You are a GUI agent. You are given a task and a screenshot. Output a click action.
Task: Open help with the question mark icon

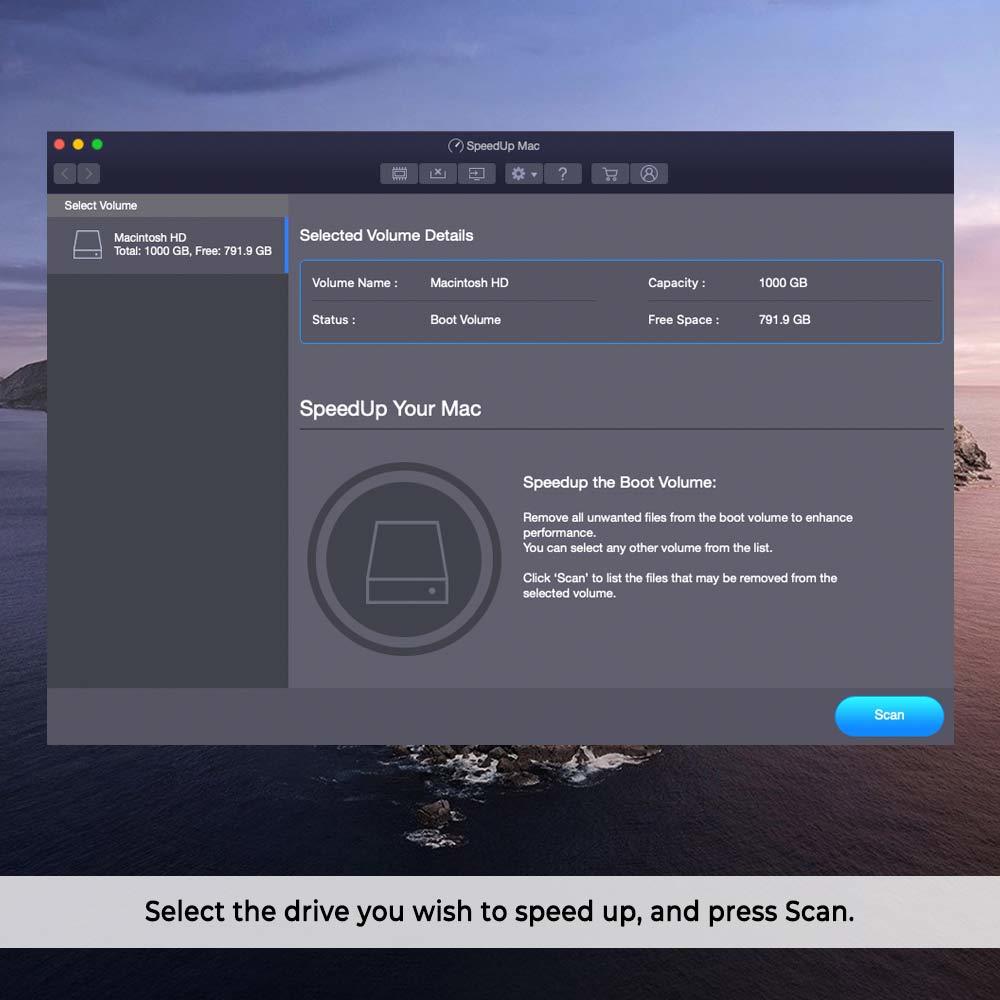click(x=562, y=173)
